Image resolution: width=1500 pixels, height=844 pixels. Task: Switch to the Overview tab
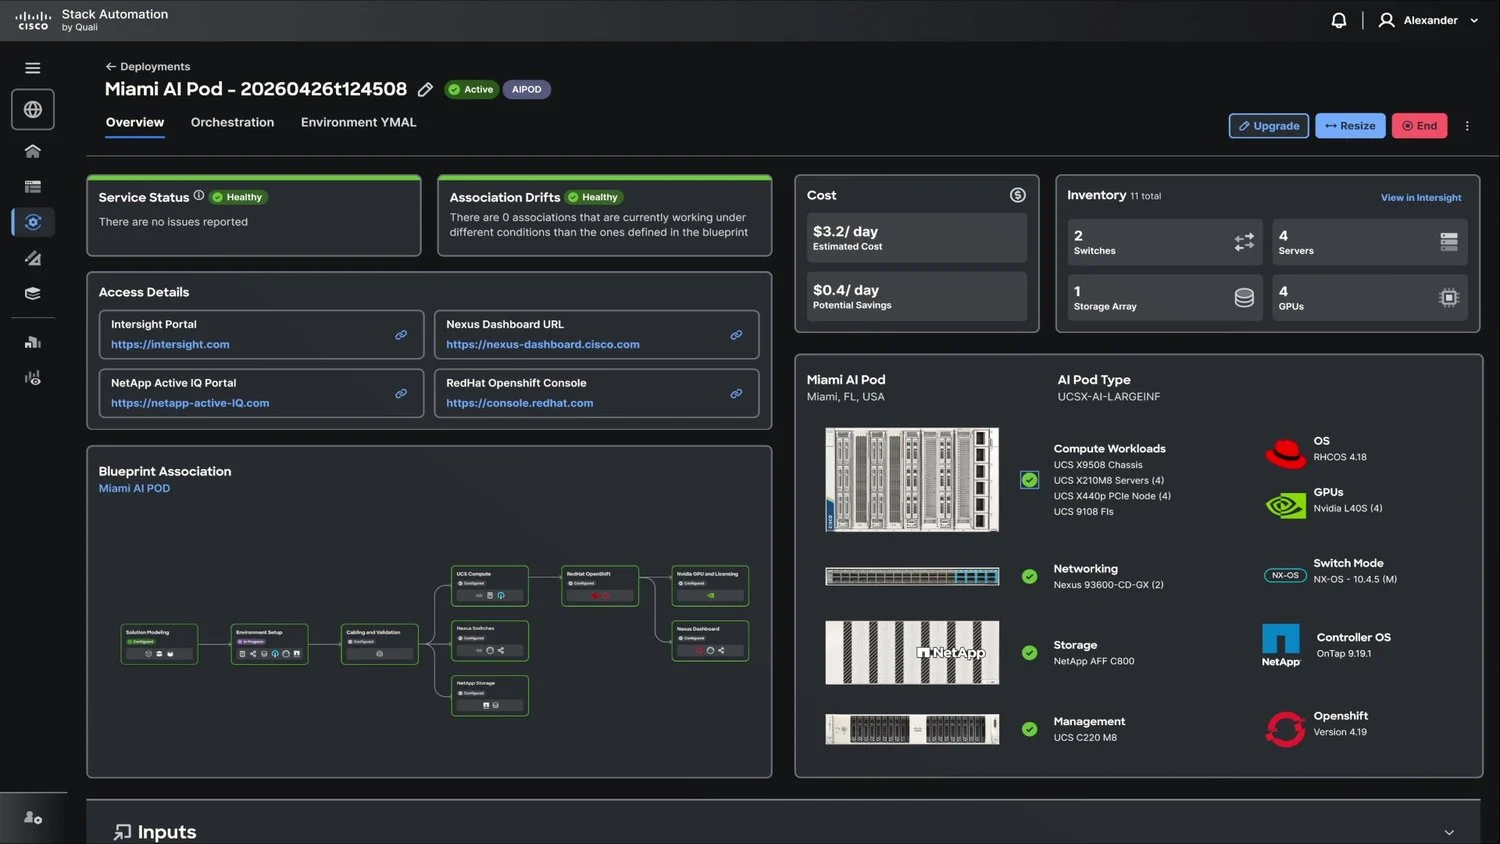point(135,122)
